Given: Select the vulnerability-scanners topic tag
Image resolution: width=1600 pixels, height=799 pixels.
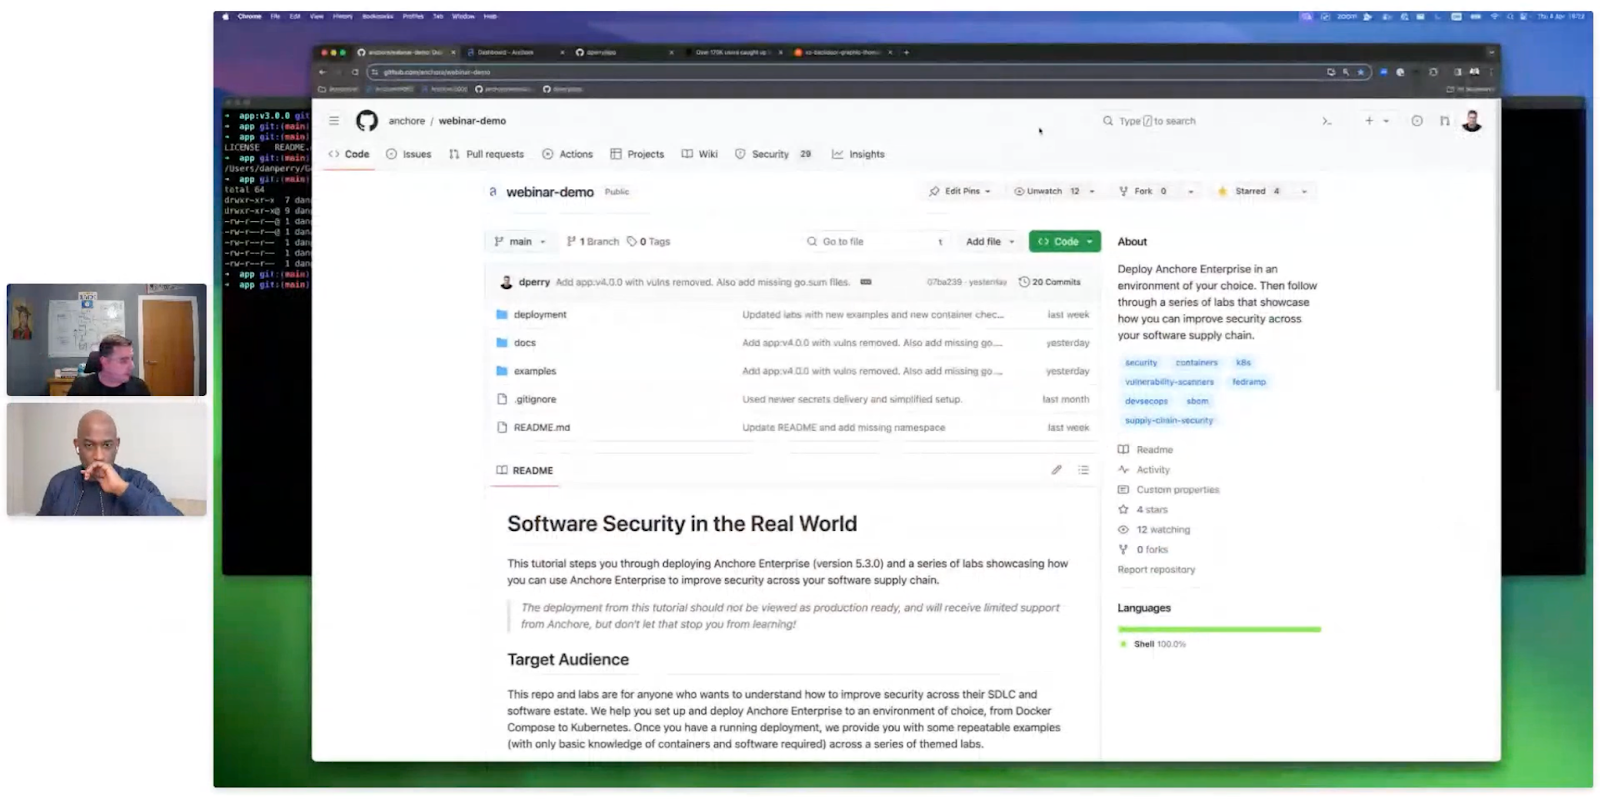Looking at the screenshot, I should (1169, 382).
